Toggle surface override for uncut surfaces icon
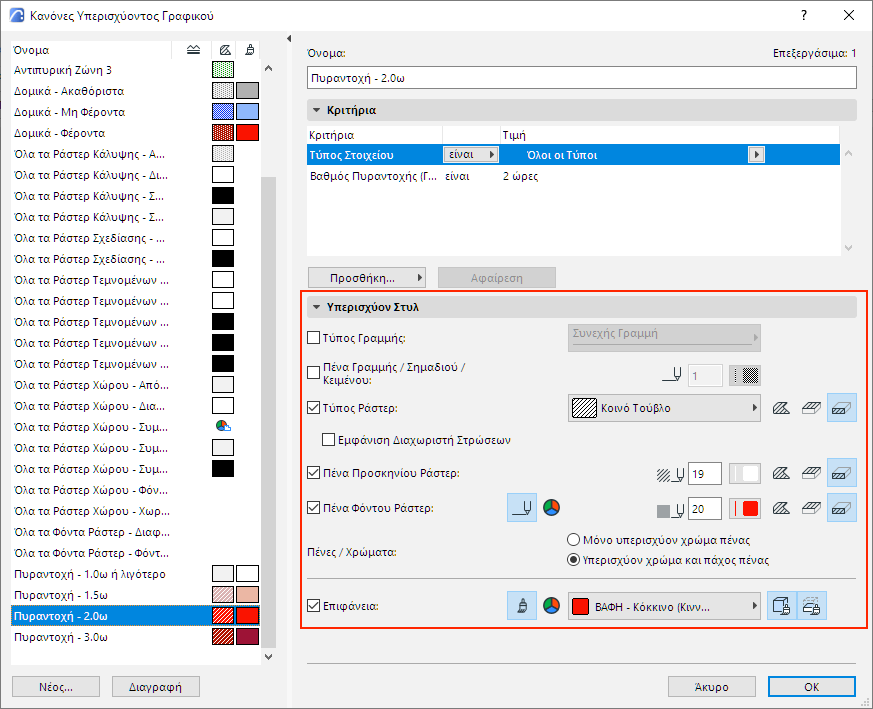873x709 pixels. click(782, 606)
